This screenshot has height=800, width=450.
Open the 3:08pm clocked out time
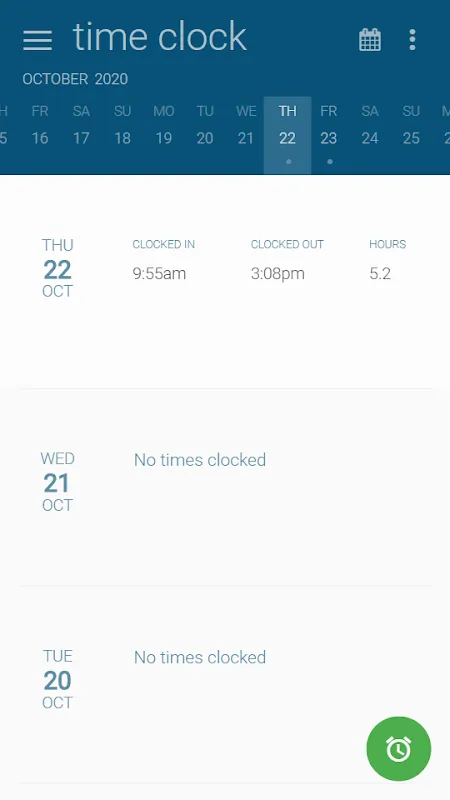tap(278, 273)
